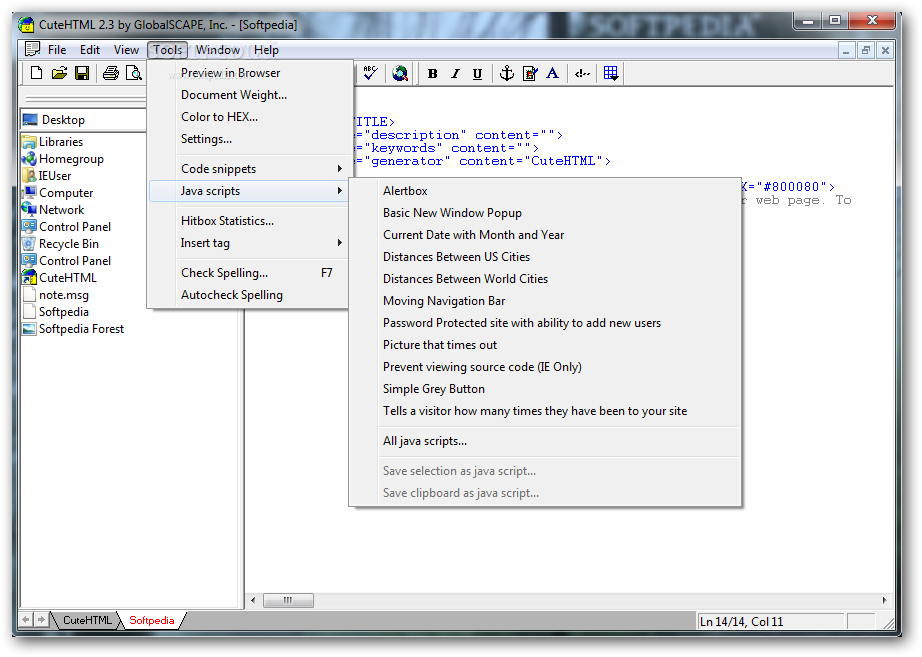The width and height of the screenshot is (922, 657).
Task: Click the horizontal scrollbar thumb
Action: [288, 600]
